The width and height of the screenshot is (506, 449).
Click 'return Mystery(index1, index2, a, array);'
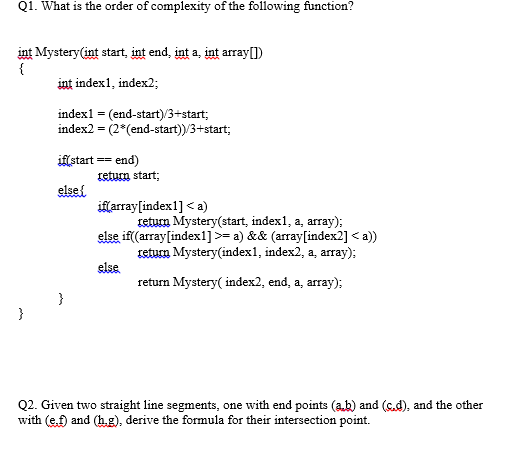point(247,252)
